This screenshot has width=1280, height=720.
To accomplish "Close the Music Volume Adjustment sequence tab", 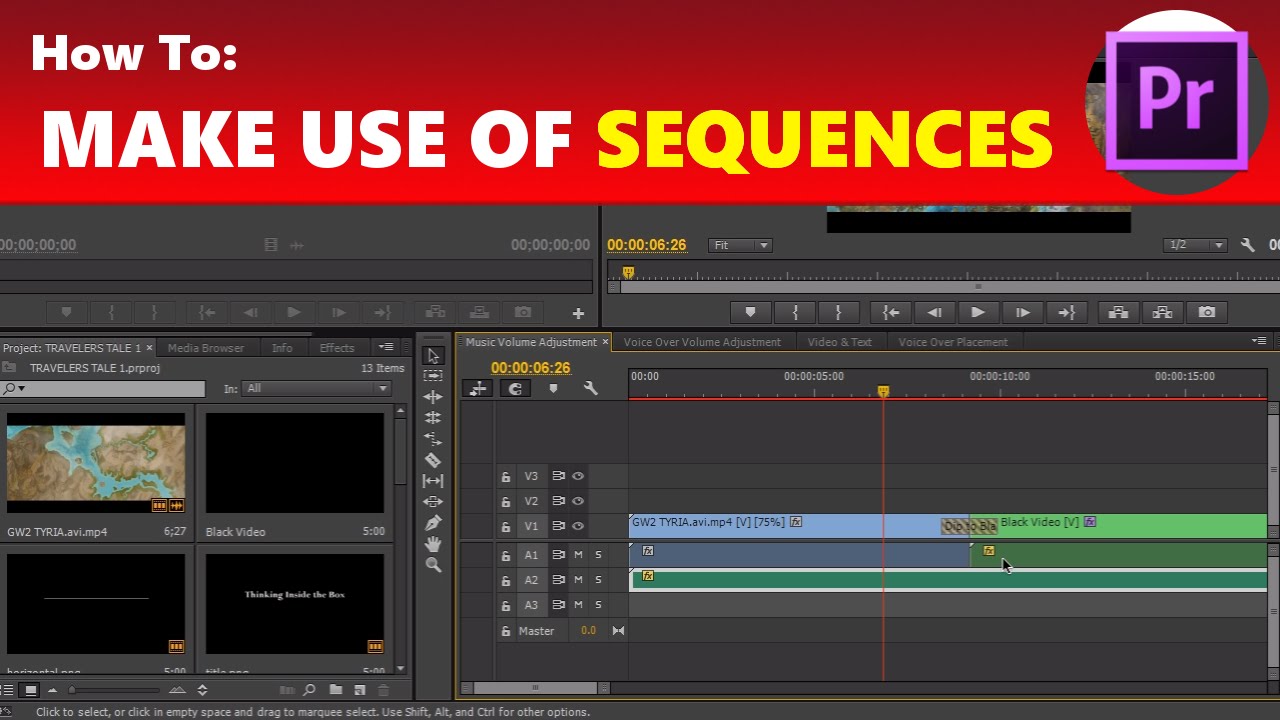I will [x=604, y=342].
